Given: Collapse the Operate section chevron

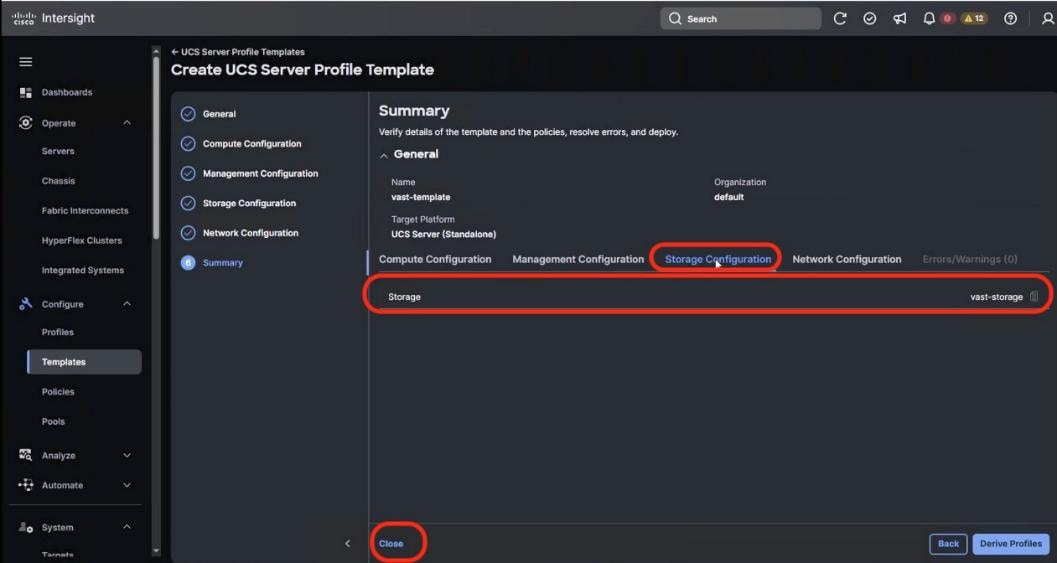Looking at the screenshot, I should [127, 123].
